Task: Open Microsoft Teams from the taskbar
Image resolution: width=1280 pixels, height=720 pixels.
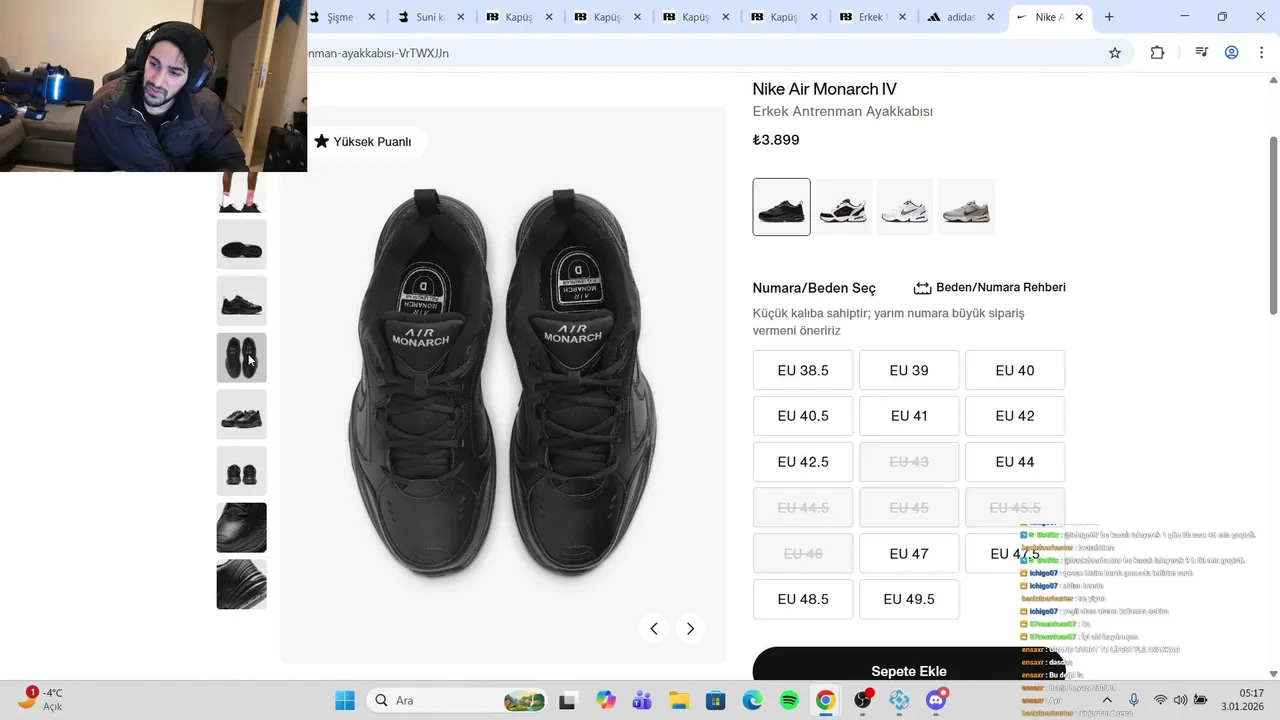Action: (642, 700)
